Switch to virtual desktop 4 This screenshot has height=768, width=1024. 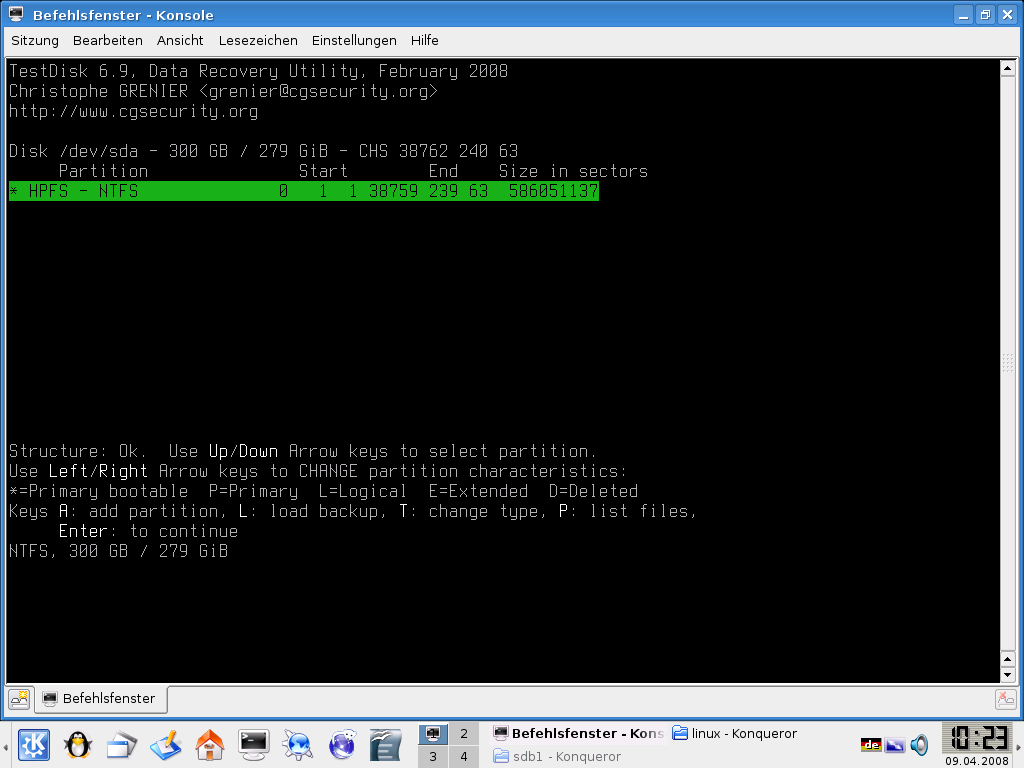(x=464, y=756)
